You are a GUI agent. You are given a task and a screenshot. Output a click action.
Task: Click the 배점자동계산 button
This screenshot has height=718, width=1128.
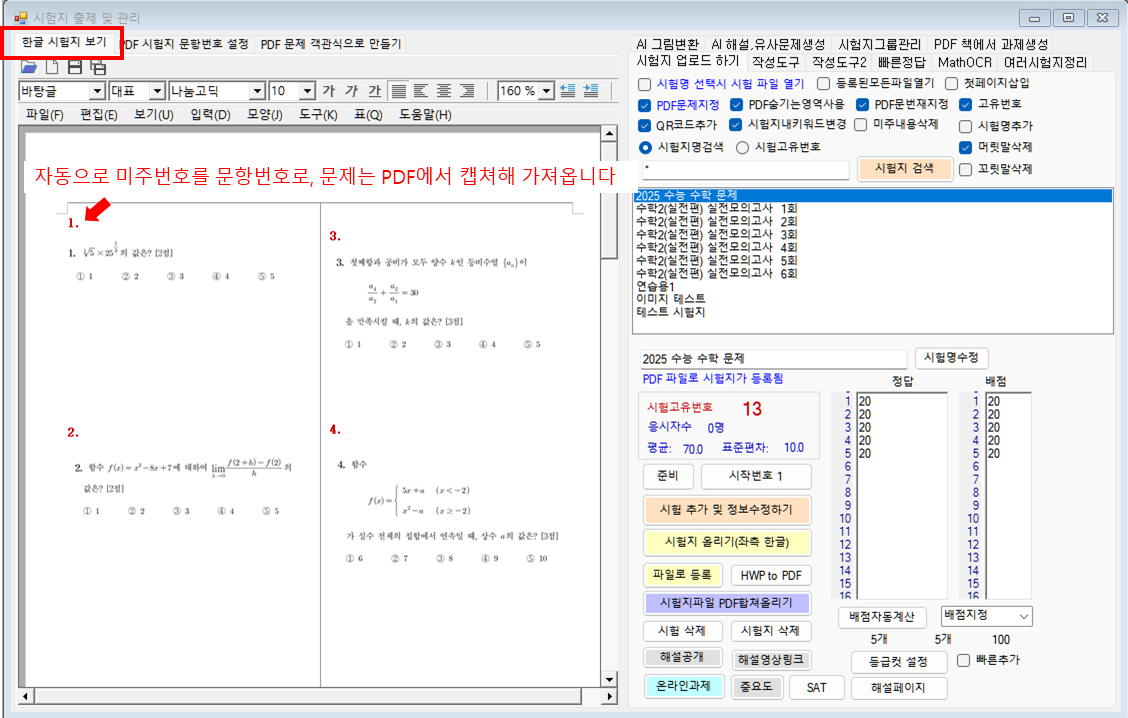[882, 617]
